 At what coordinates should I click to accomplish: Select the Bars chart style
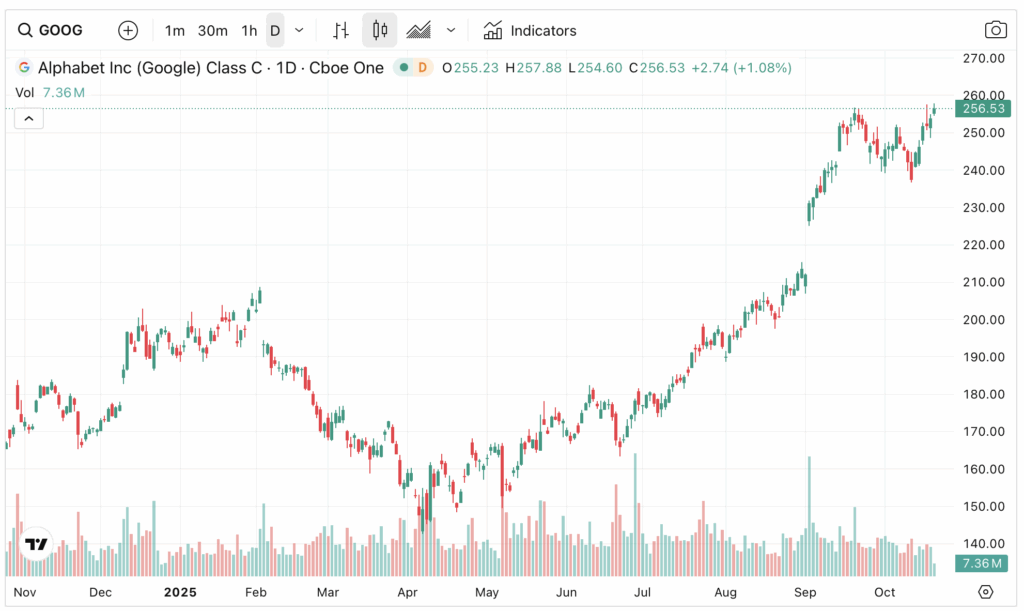click(341, 30)
